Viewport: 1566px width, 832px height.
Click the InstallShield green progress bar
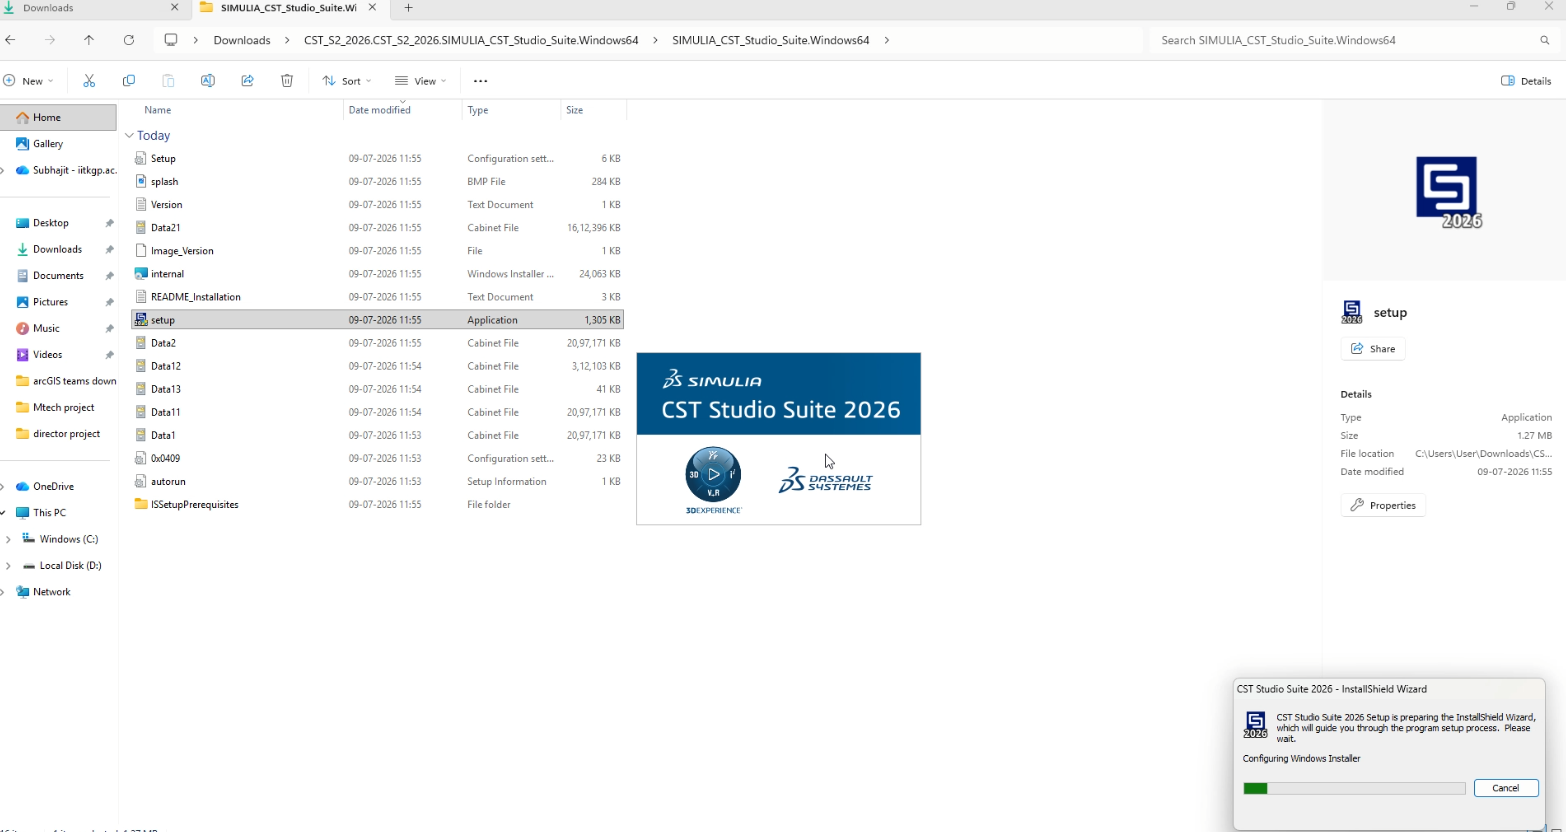pyautogui.click(x=1354, y=789)
